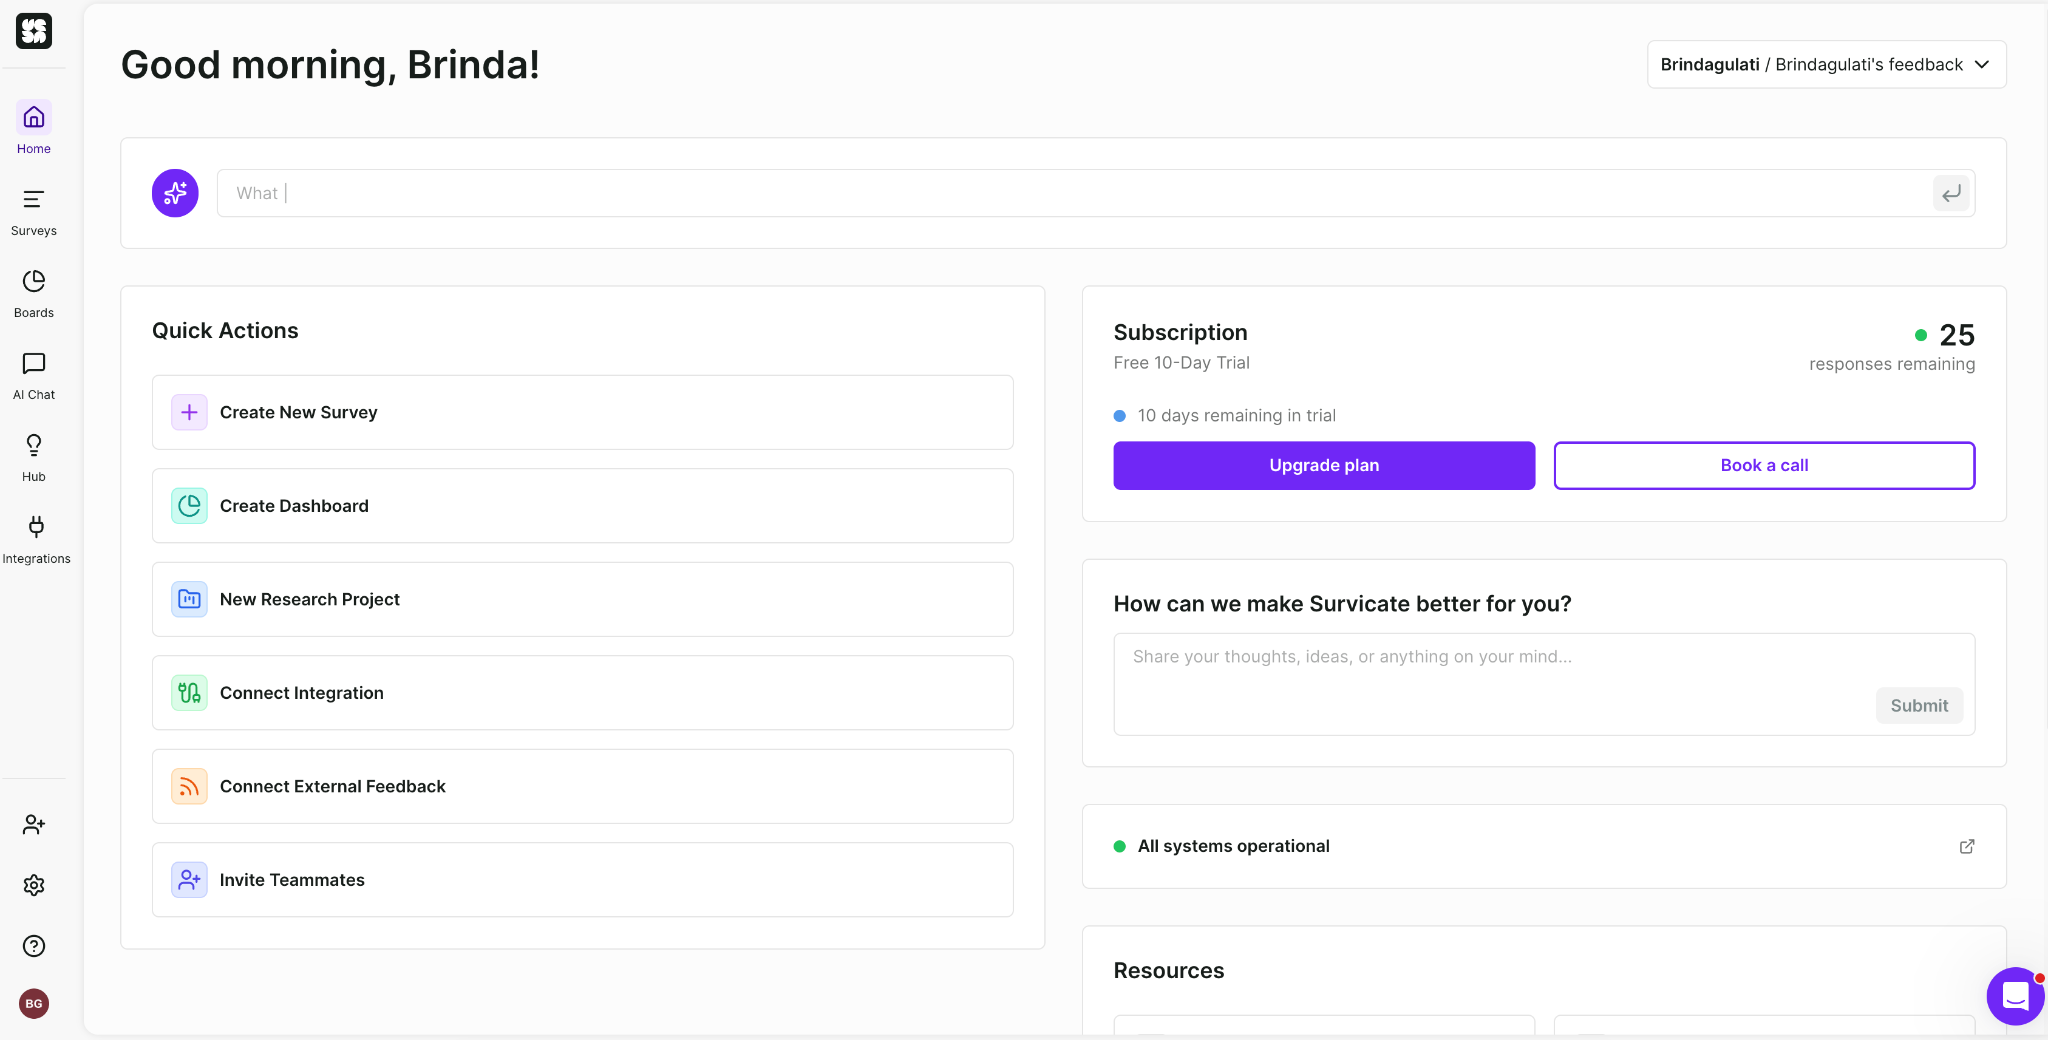
Task: Click the add user icon in sidebar
Action: (x=34, y=824)
